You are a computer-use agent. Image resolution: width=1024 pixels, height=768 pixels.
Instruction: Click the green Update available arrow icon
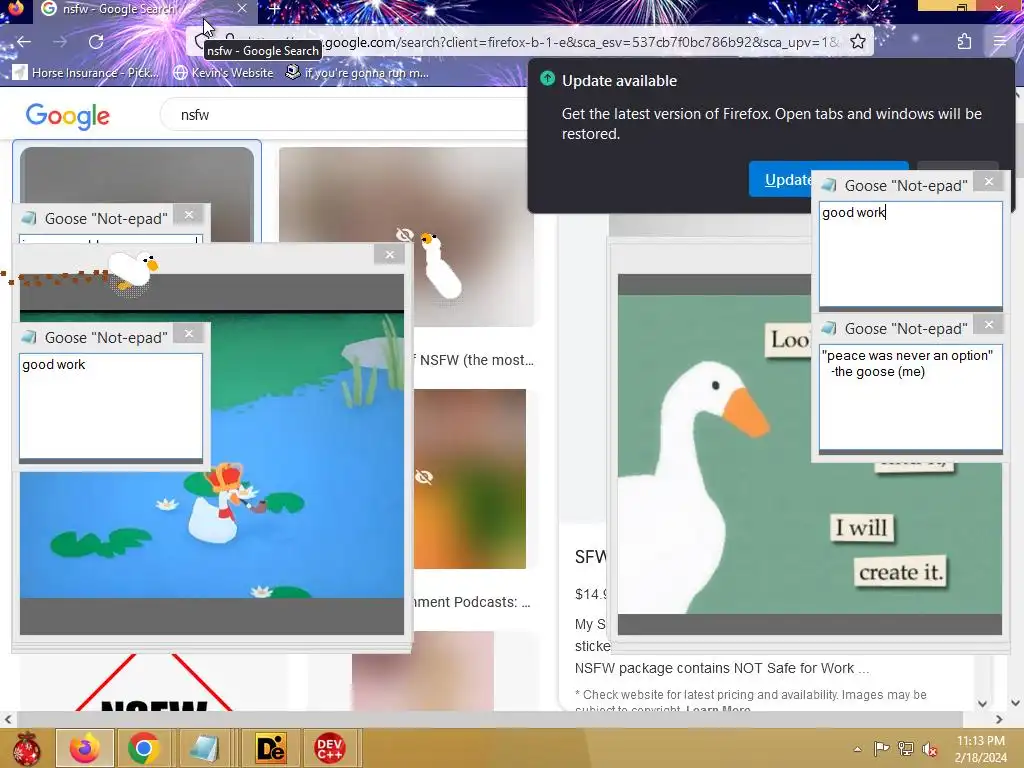point(547,79)
